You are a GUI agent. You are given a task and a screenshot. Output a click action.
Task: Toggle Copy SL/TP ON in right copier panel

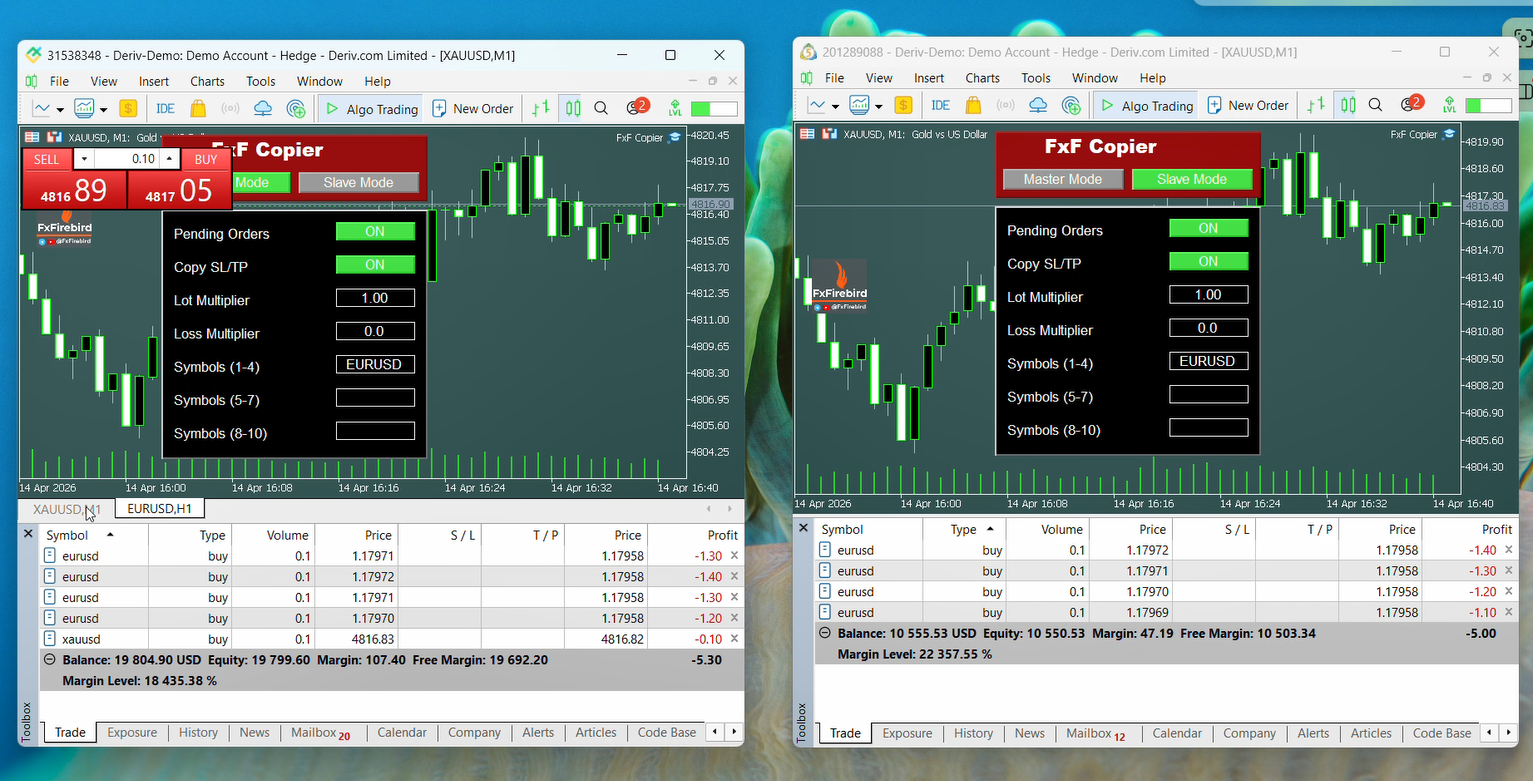tap(1208, 262)
